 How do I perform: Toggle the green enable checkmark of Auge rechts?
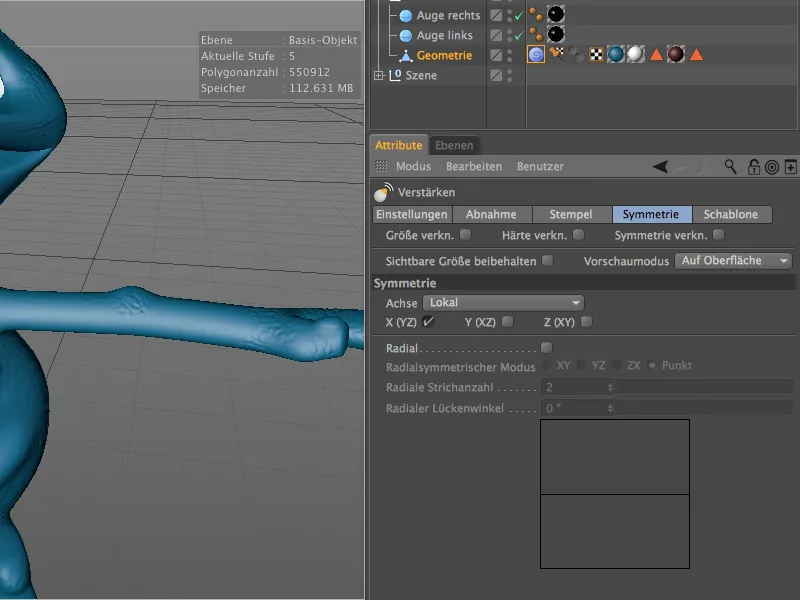[519, 16]
